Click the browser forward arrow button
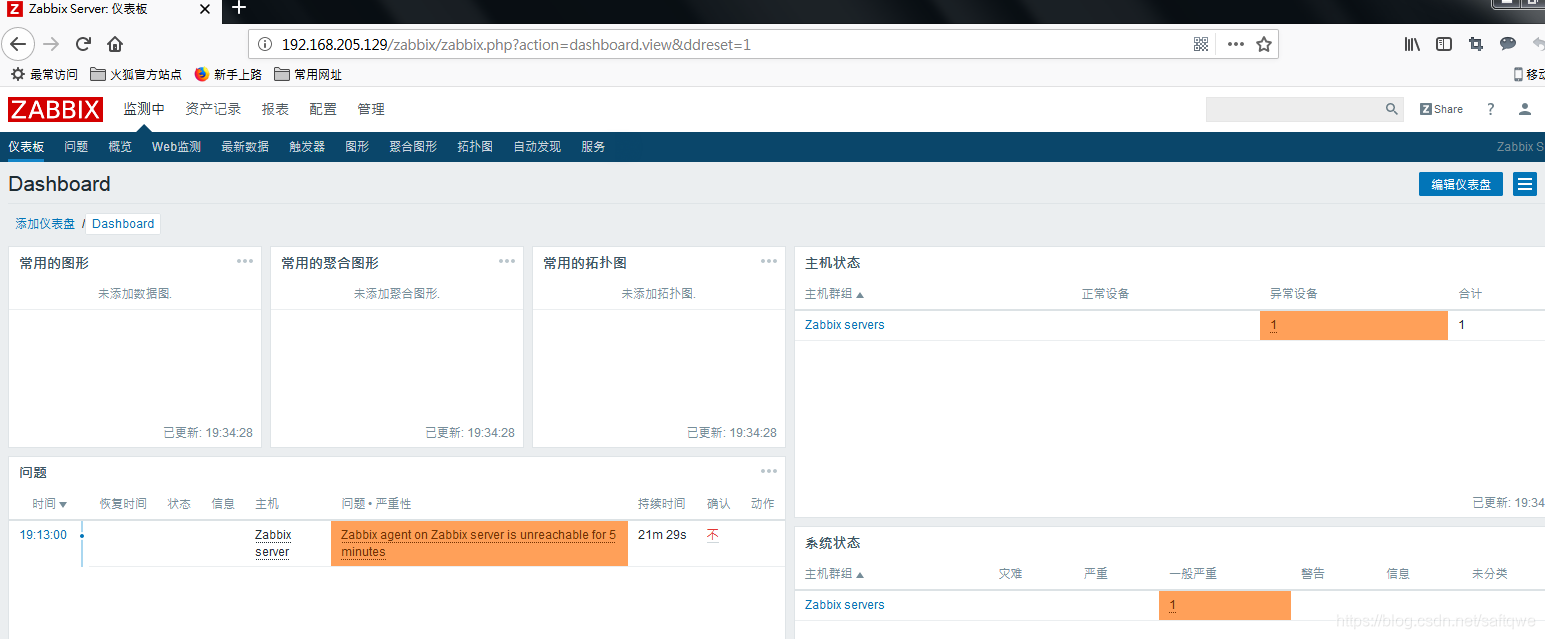 [51, 44]
